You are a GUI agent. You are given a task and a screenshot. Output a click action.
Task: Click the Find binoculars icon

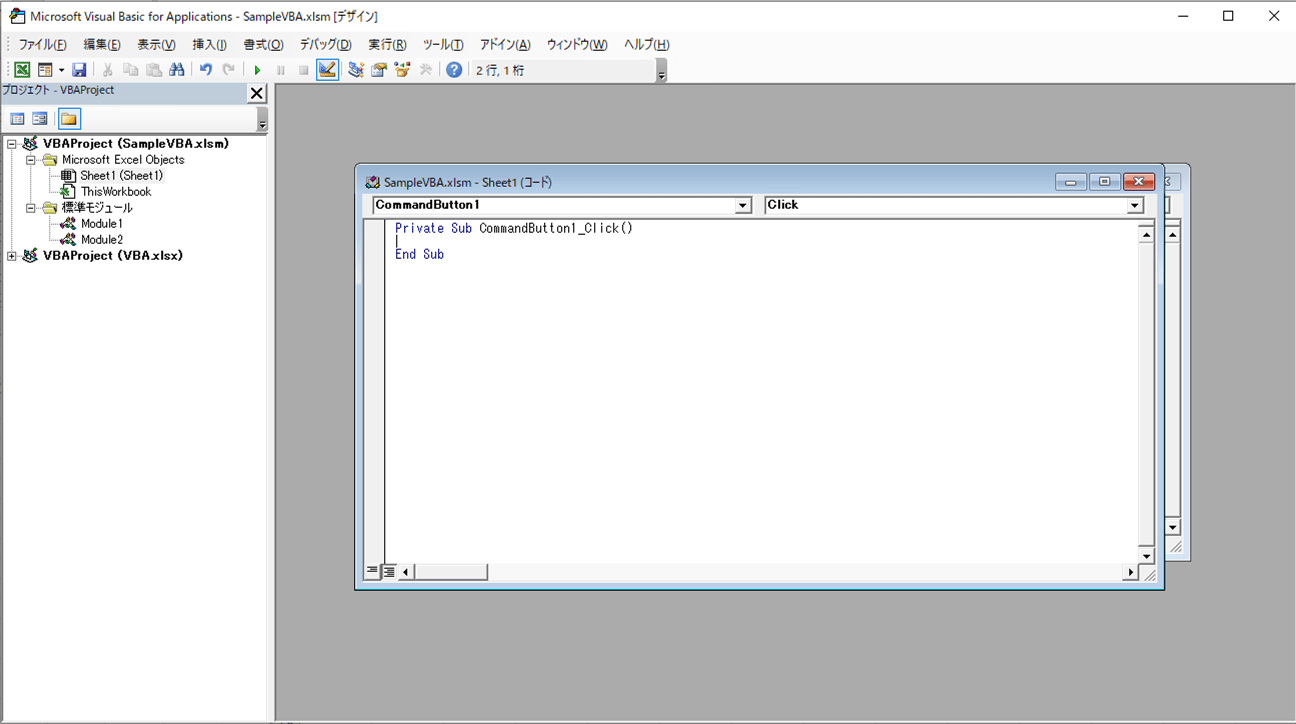[177, 70]
